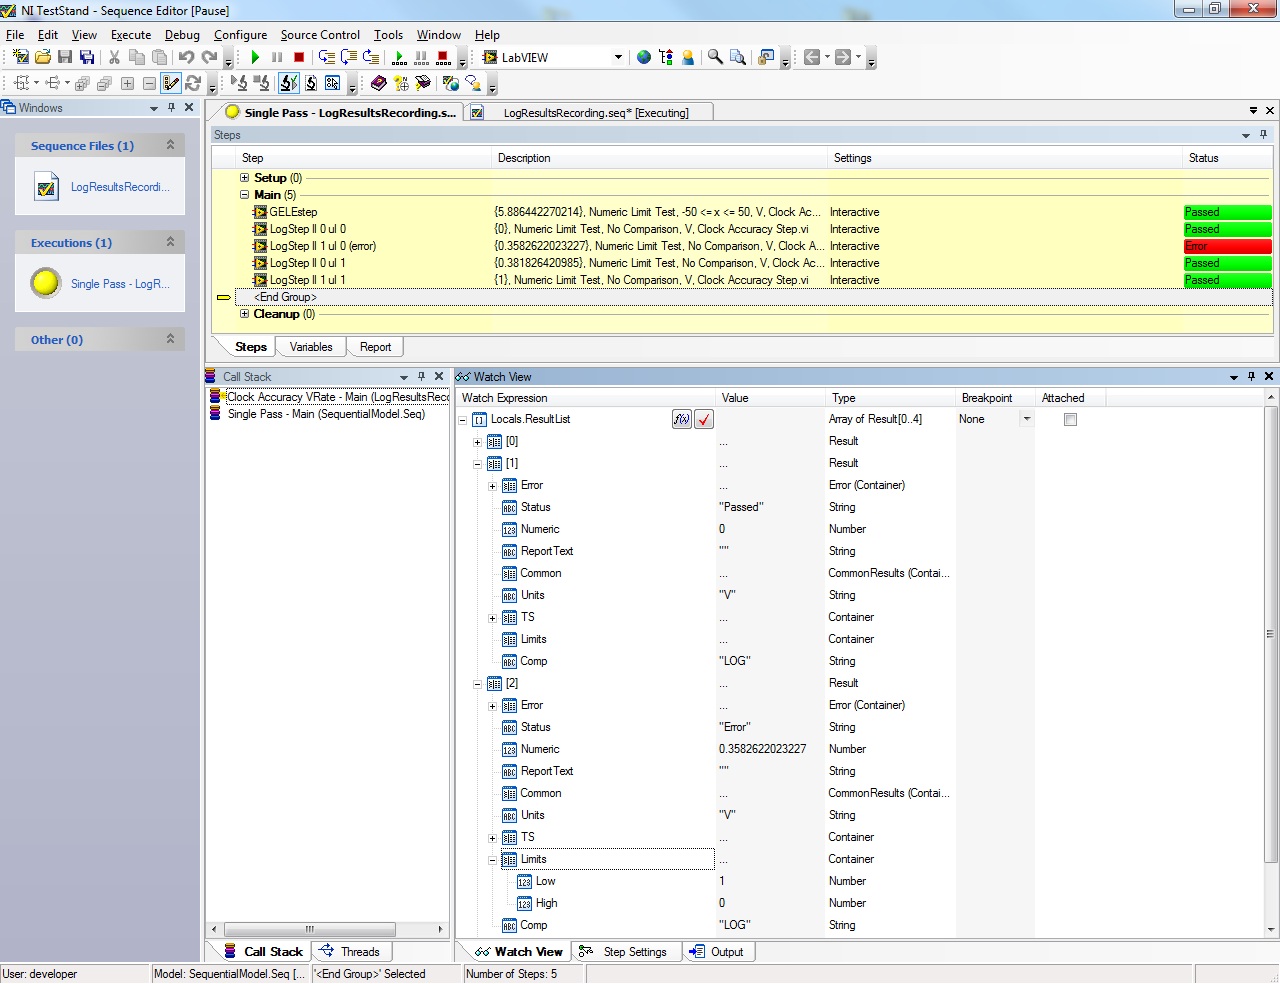Click the purple book help icon

tap(378, 83)
